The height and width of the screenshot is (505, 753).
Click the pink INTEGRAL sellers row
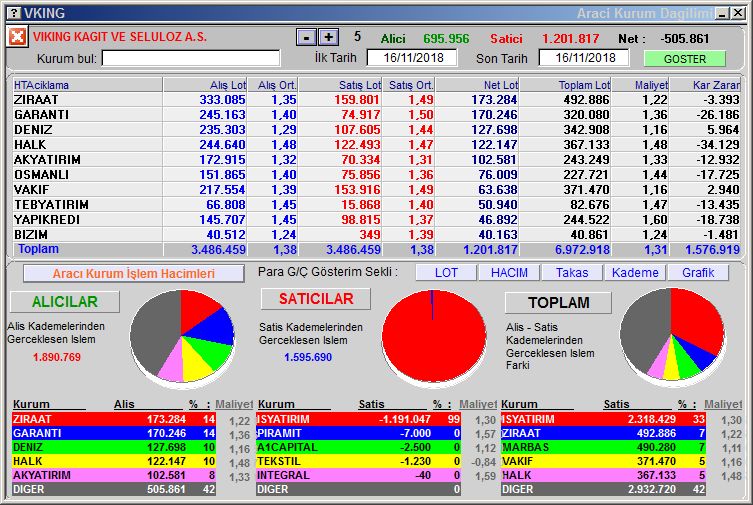(359, 475)
